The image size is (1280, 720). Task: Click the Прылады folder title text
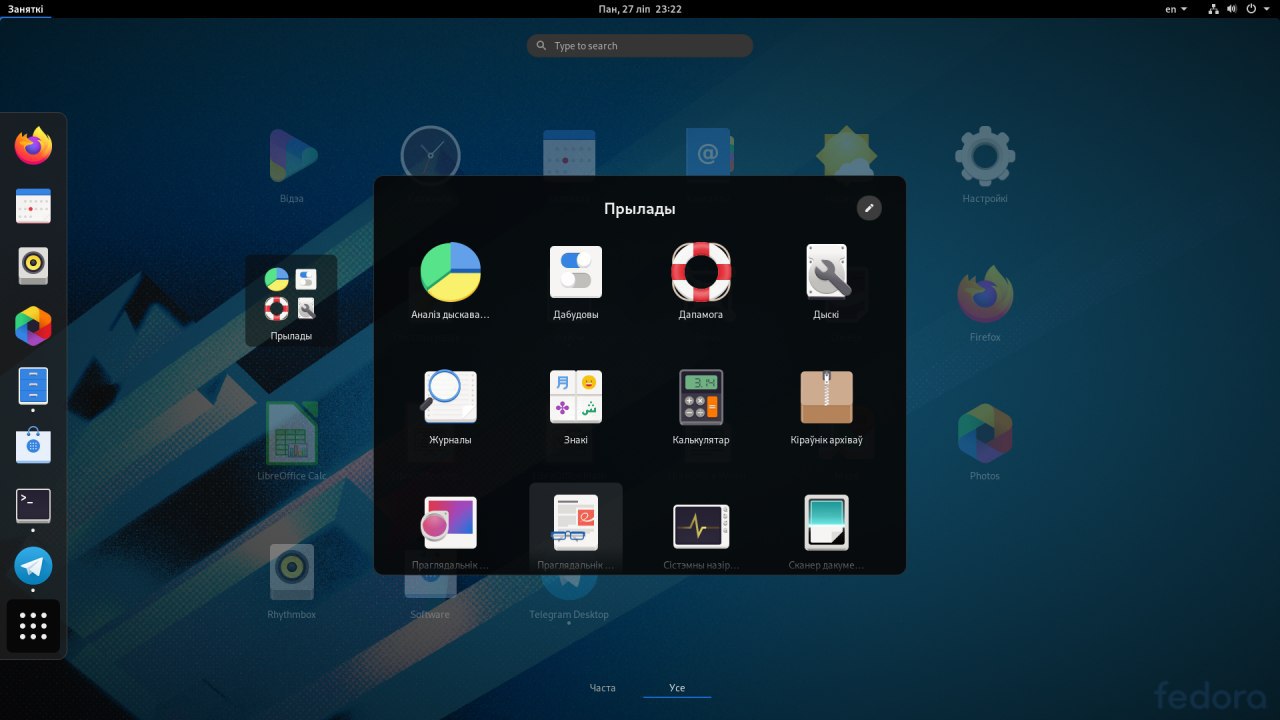640,209
